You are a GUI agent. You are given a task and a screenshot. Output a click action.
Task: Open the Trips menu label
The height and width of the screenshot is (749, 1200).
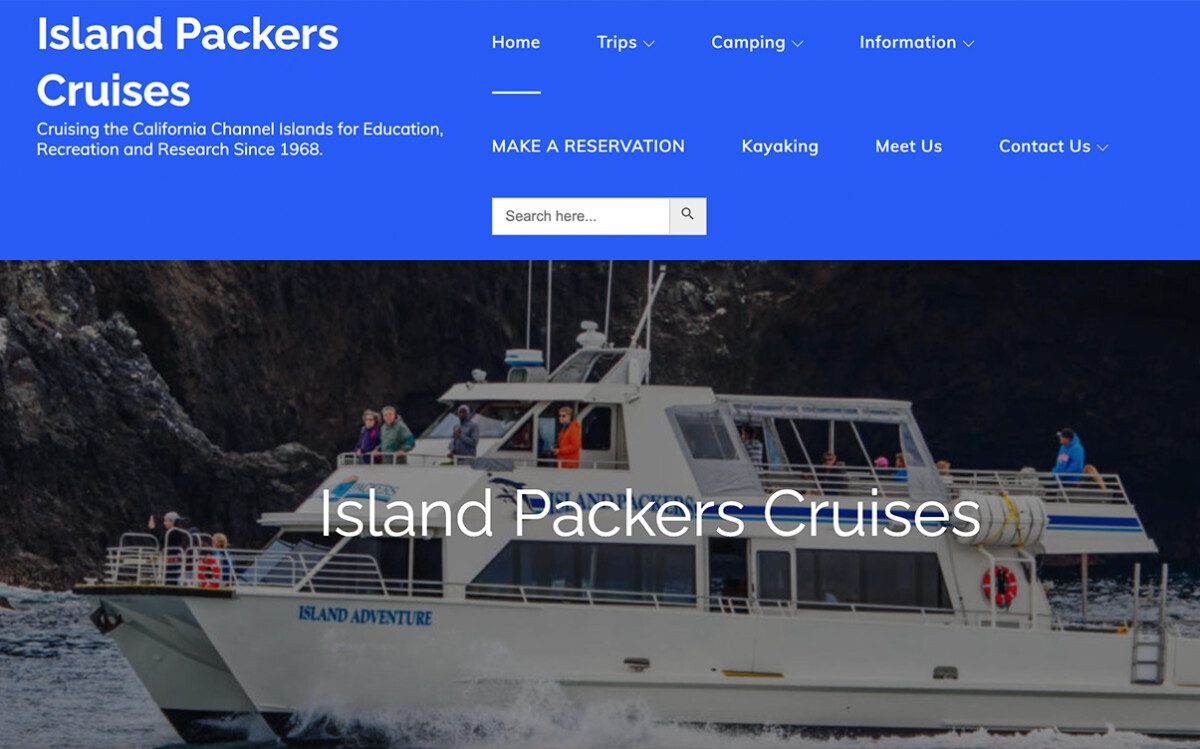tap(617, 42)
